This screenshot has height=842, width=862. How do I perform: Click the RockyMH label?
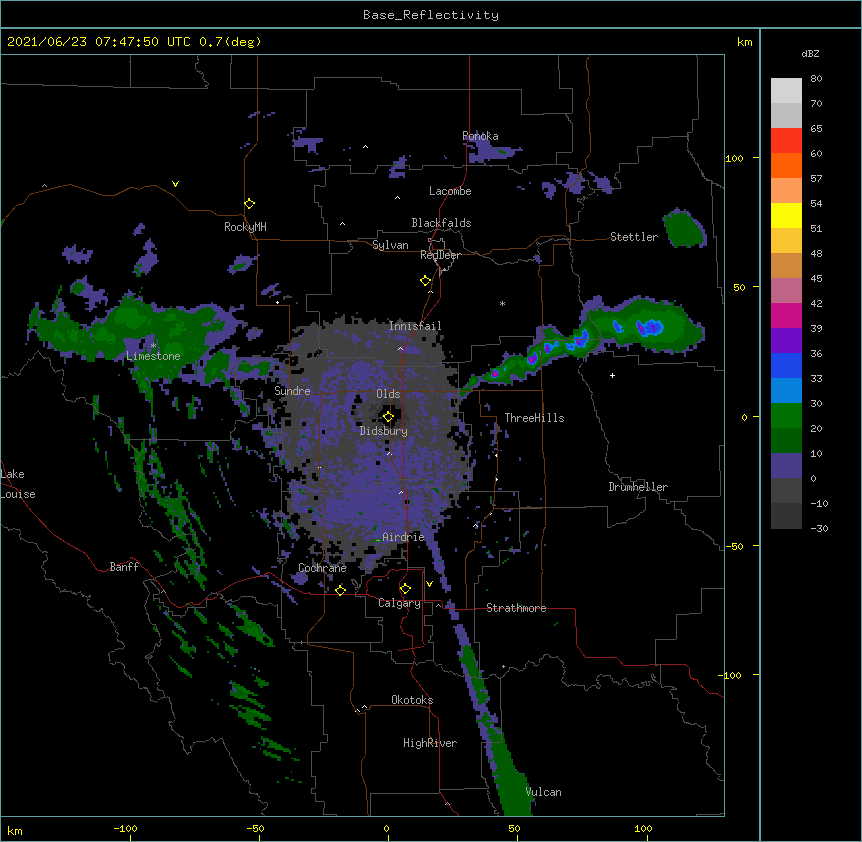click(245, 227)
